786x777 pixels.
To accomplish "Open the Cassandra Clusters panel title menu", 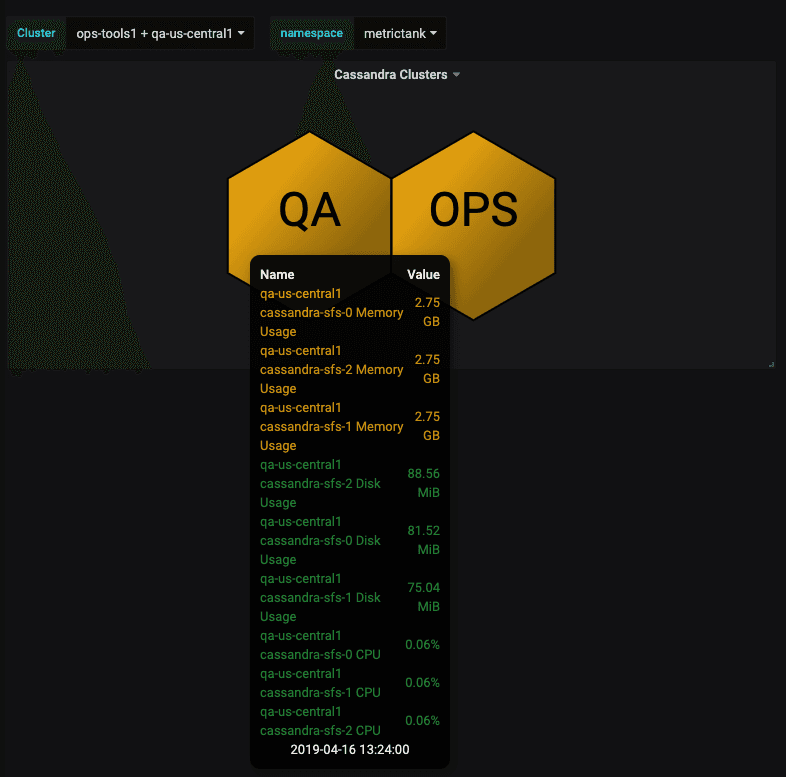I will click(x=397, y=75).
